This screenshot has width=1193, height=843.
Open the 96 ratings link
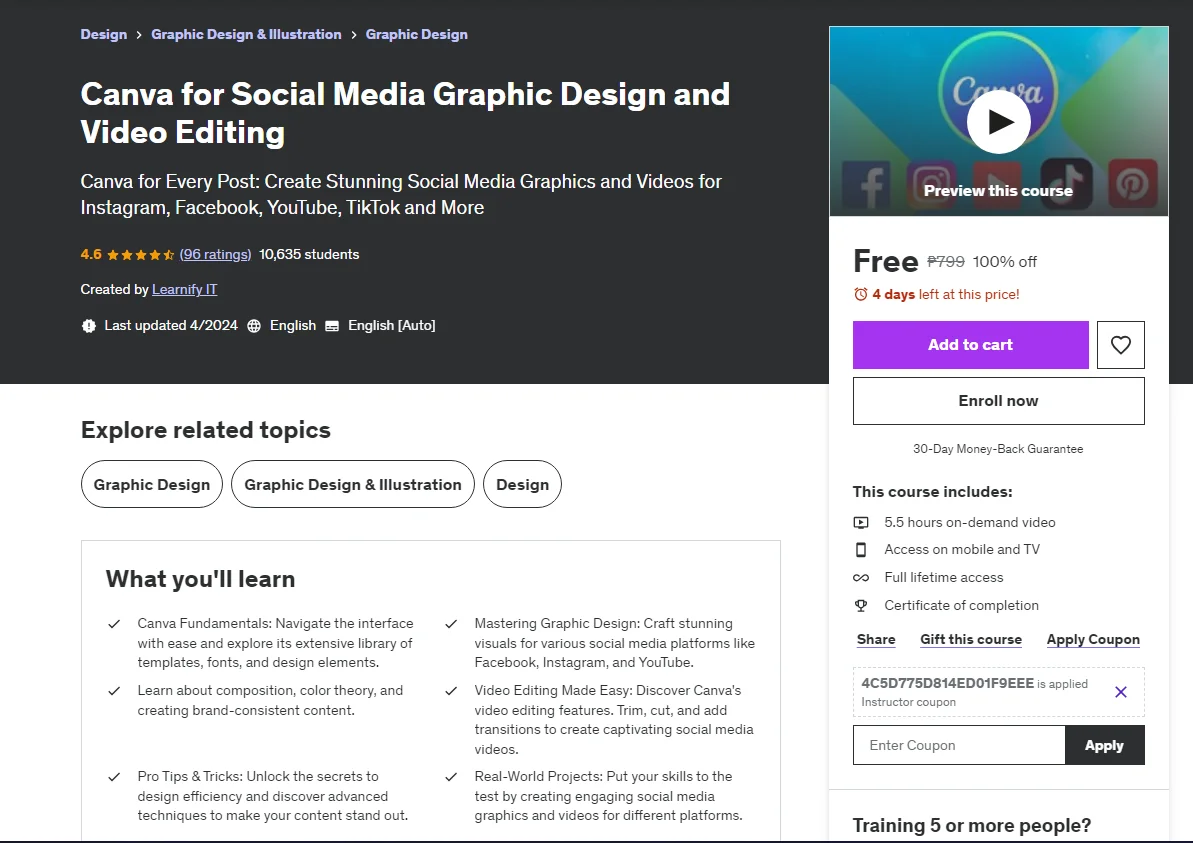[215, 254]
